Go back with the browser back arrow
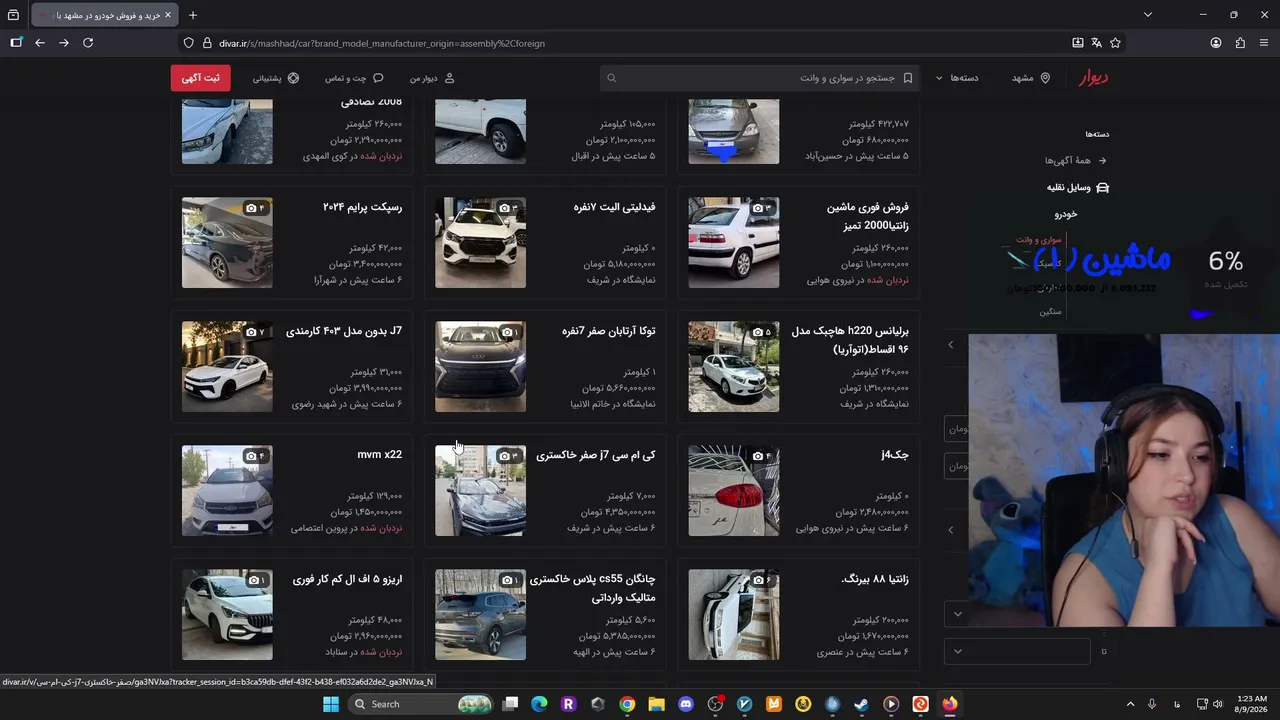 40,43
